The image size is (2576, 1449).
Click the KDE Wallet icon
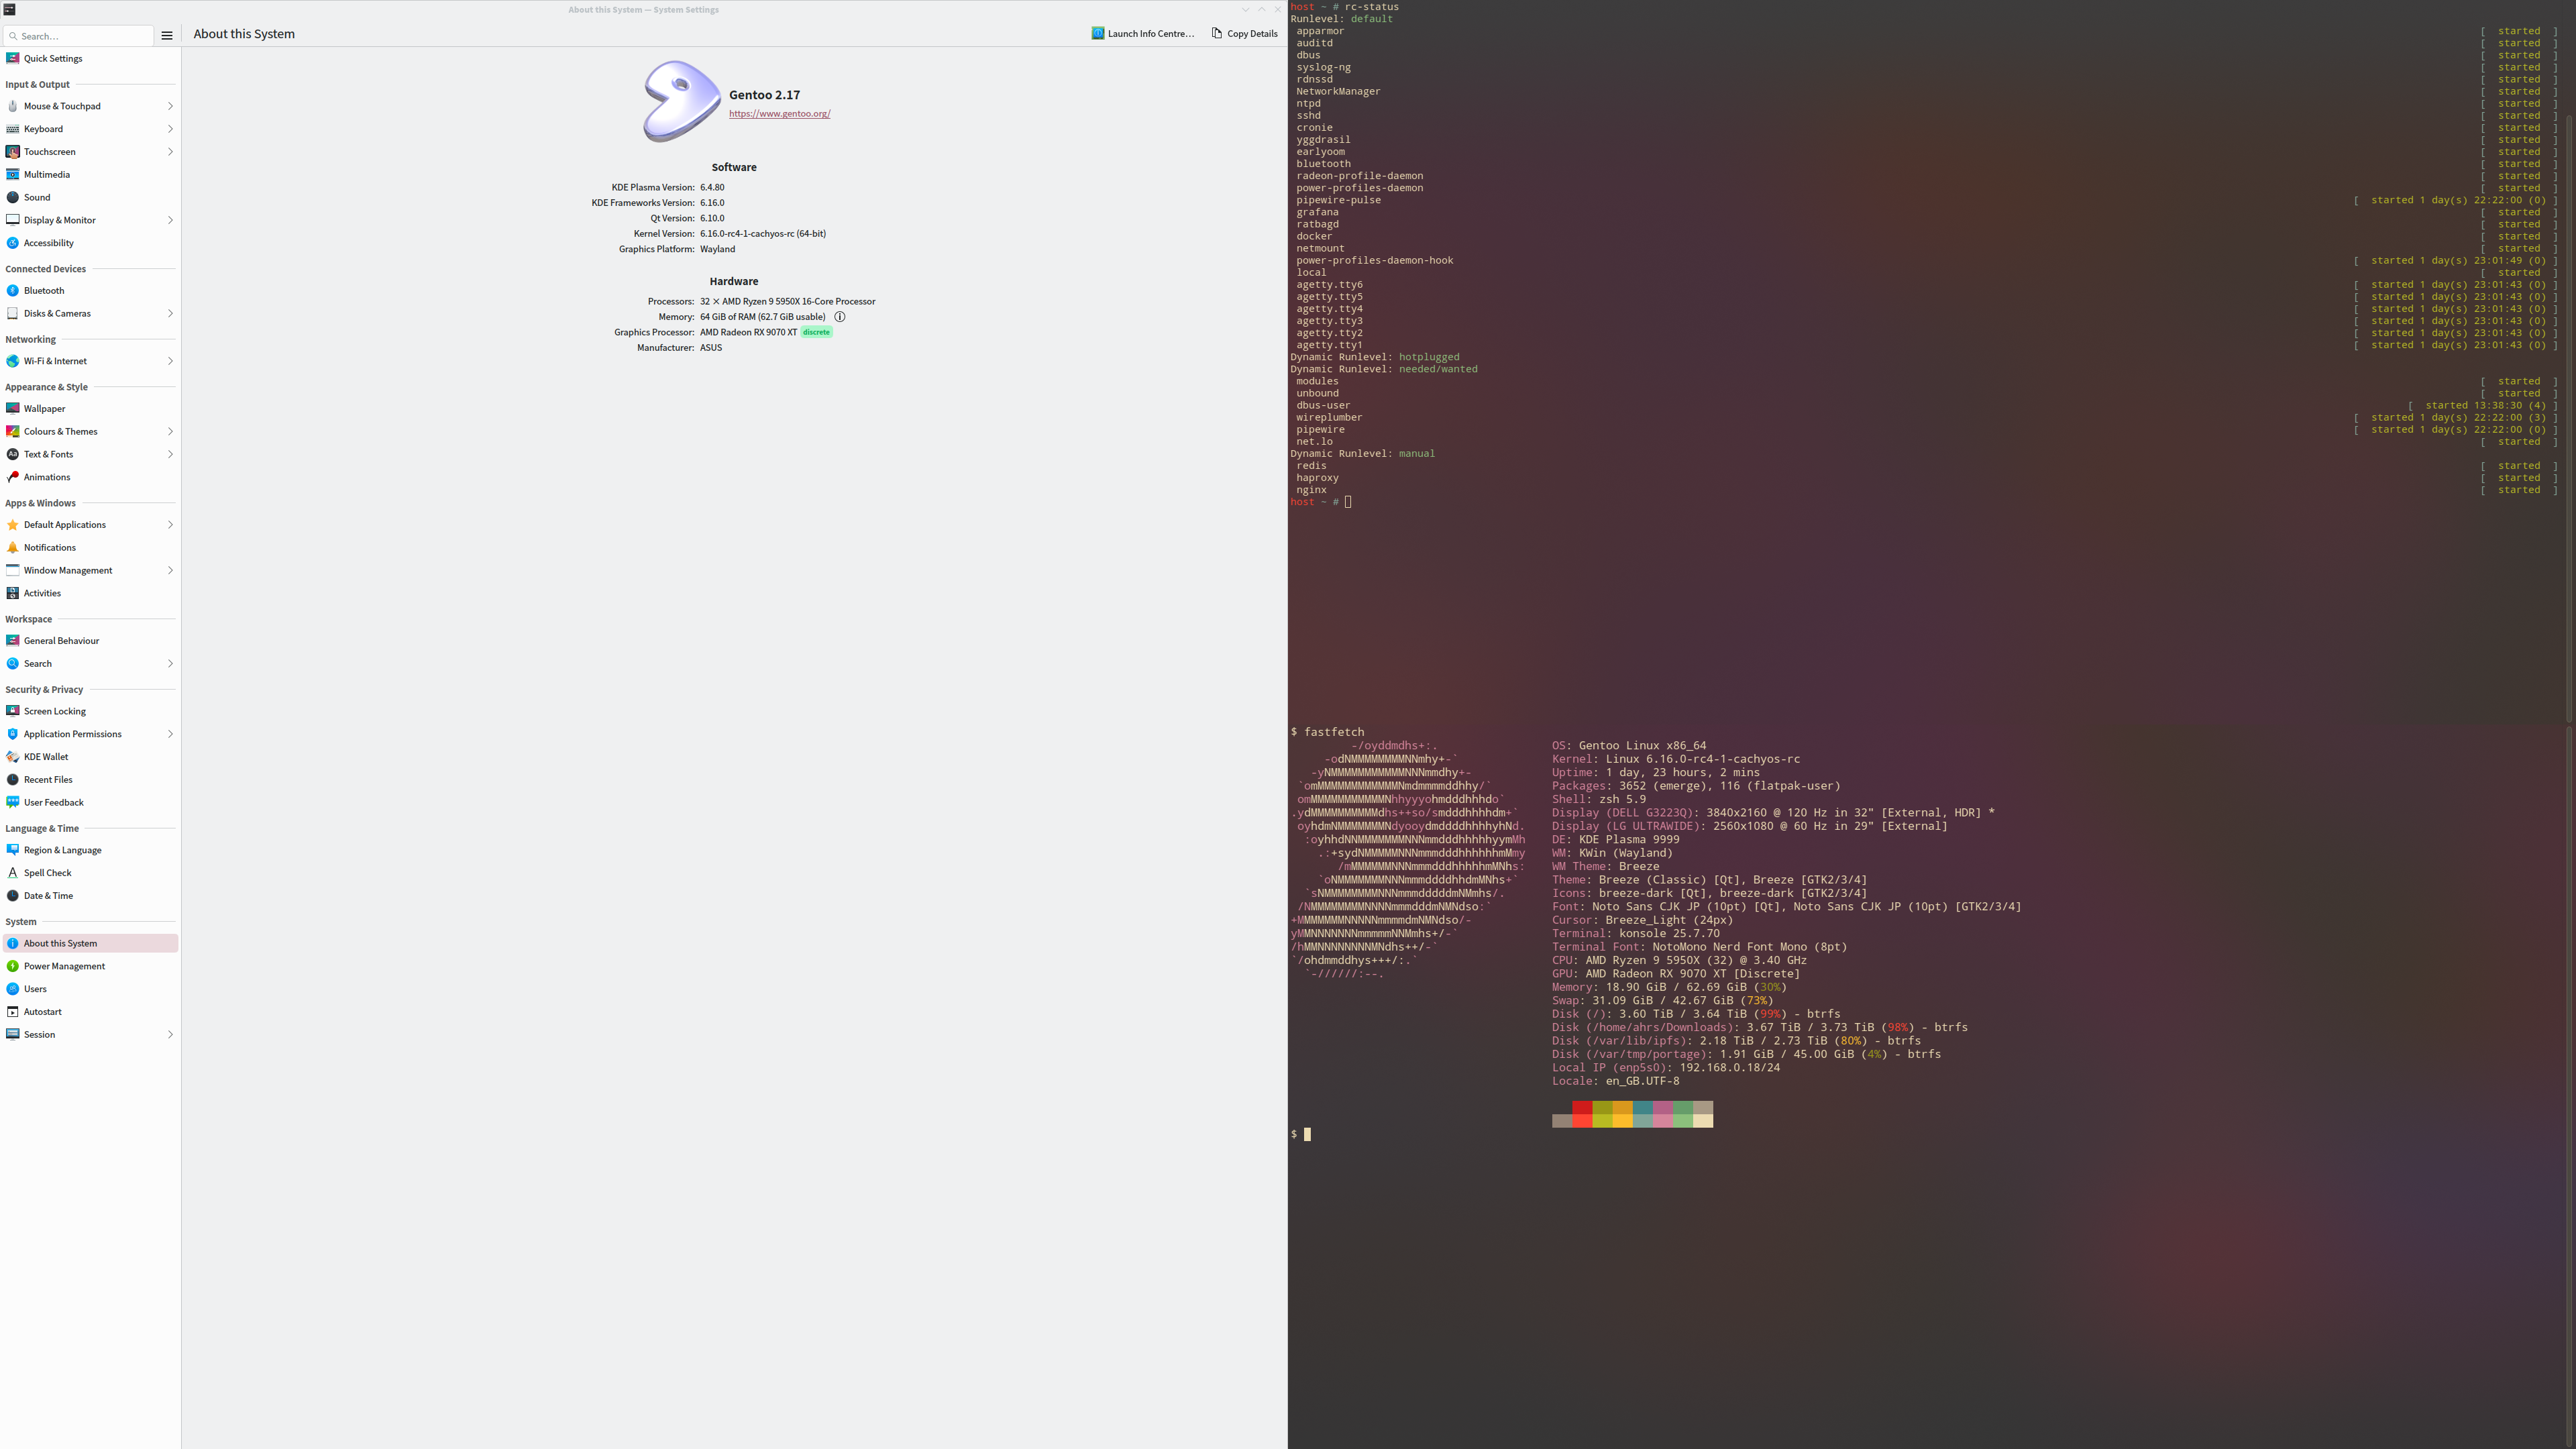click(x=13, y=757)
